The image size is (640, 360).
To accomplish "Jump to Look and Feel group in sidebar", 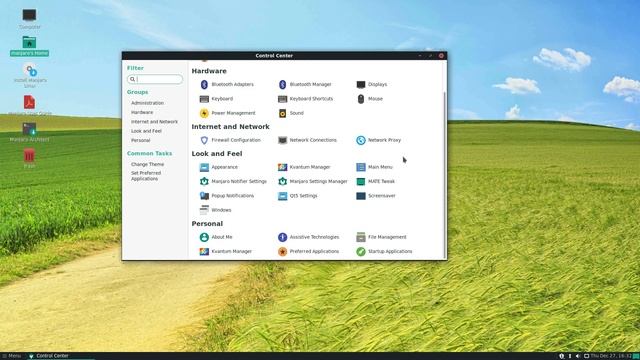I will tap(146, 131).
